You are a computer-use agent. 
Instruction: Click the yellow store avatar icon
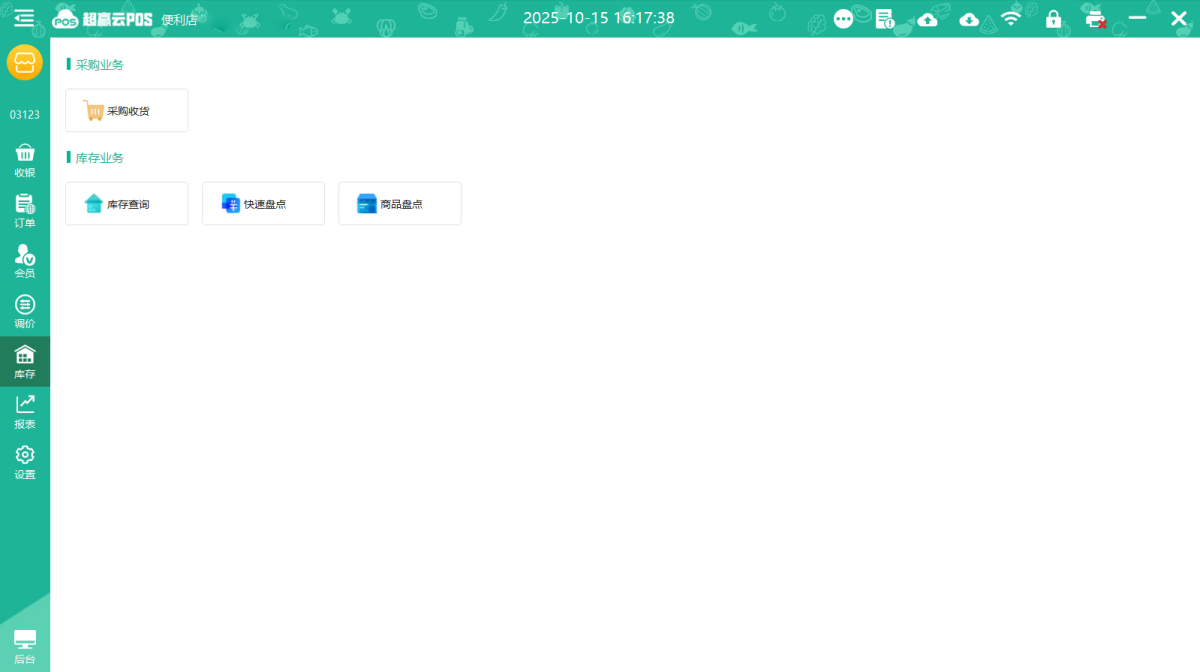24,63
